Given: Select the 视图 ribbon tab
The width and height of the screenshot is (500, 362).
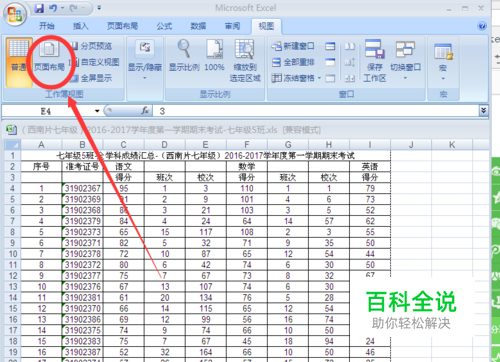Looking at the screenshot, I should pos(266,26).
